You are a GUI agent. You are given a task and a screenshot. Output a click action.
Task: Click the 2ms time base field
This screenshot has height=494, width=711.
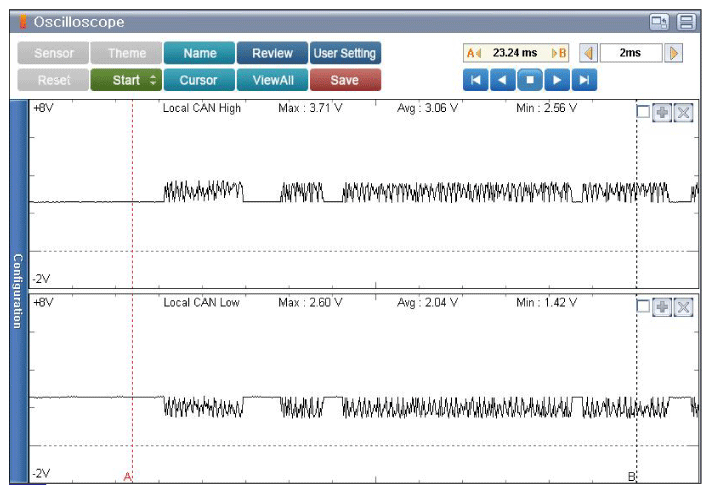(631, 53)
